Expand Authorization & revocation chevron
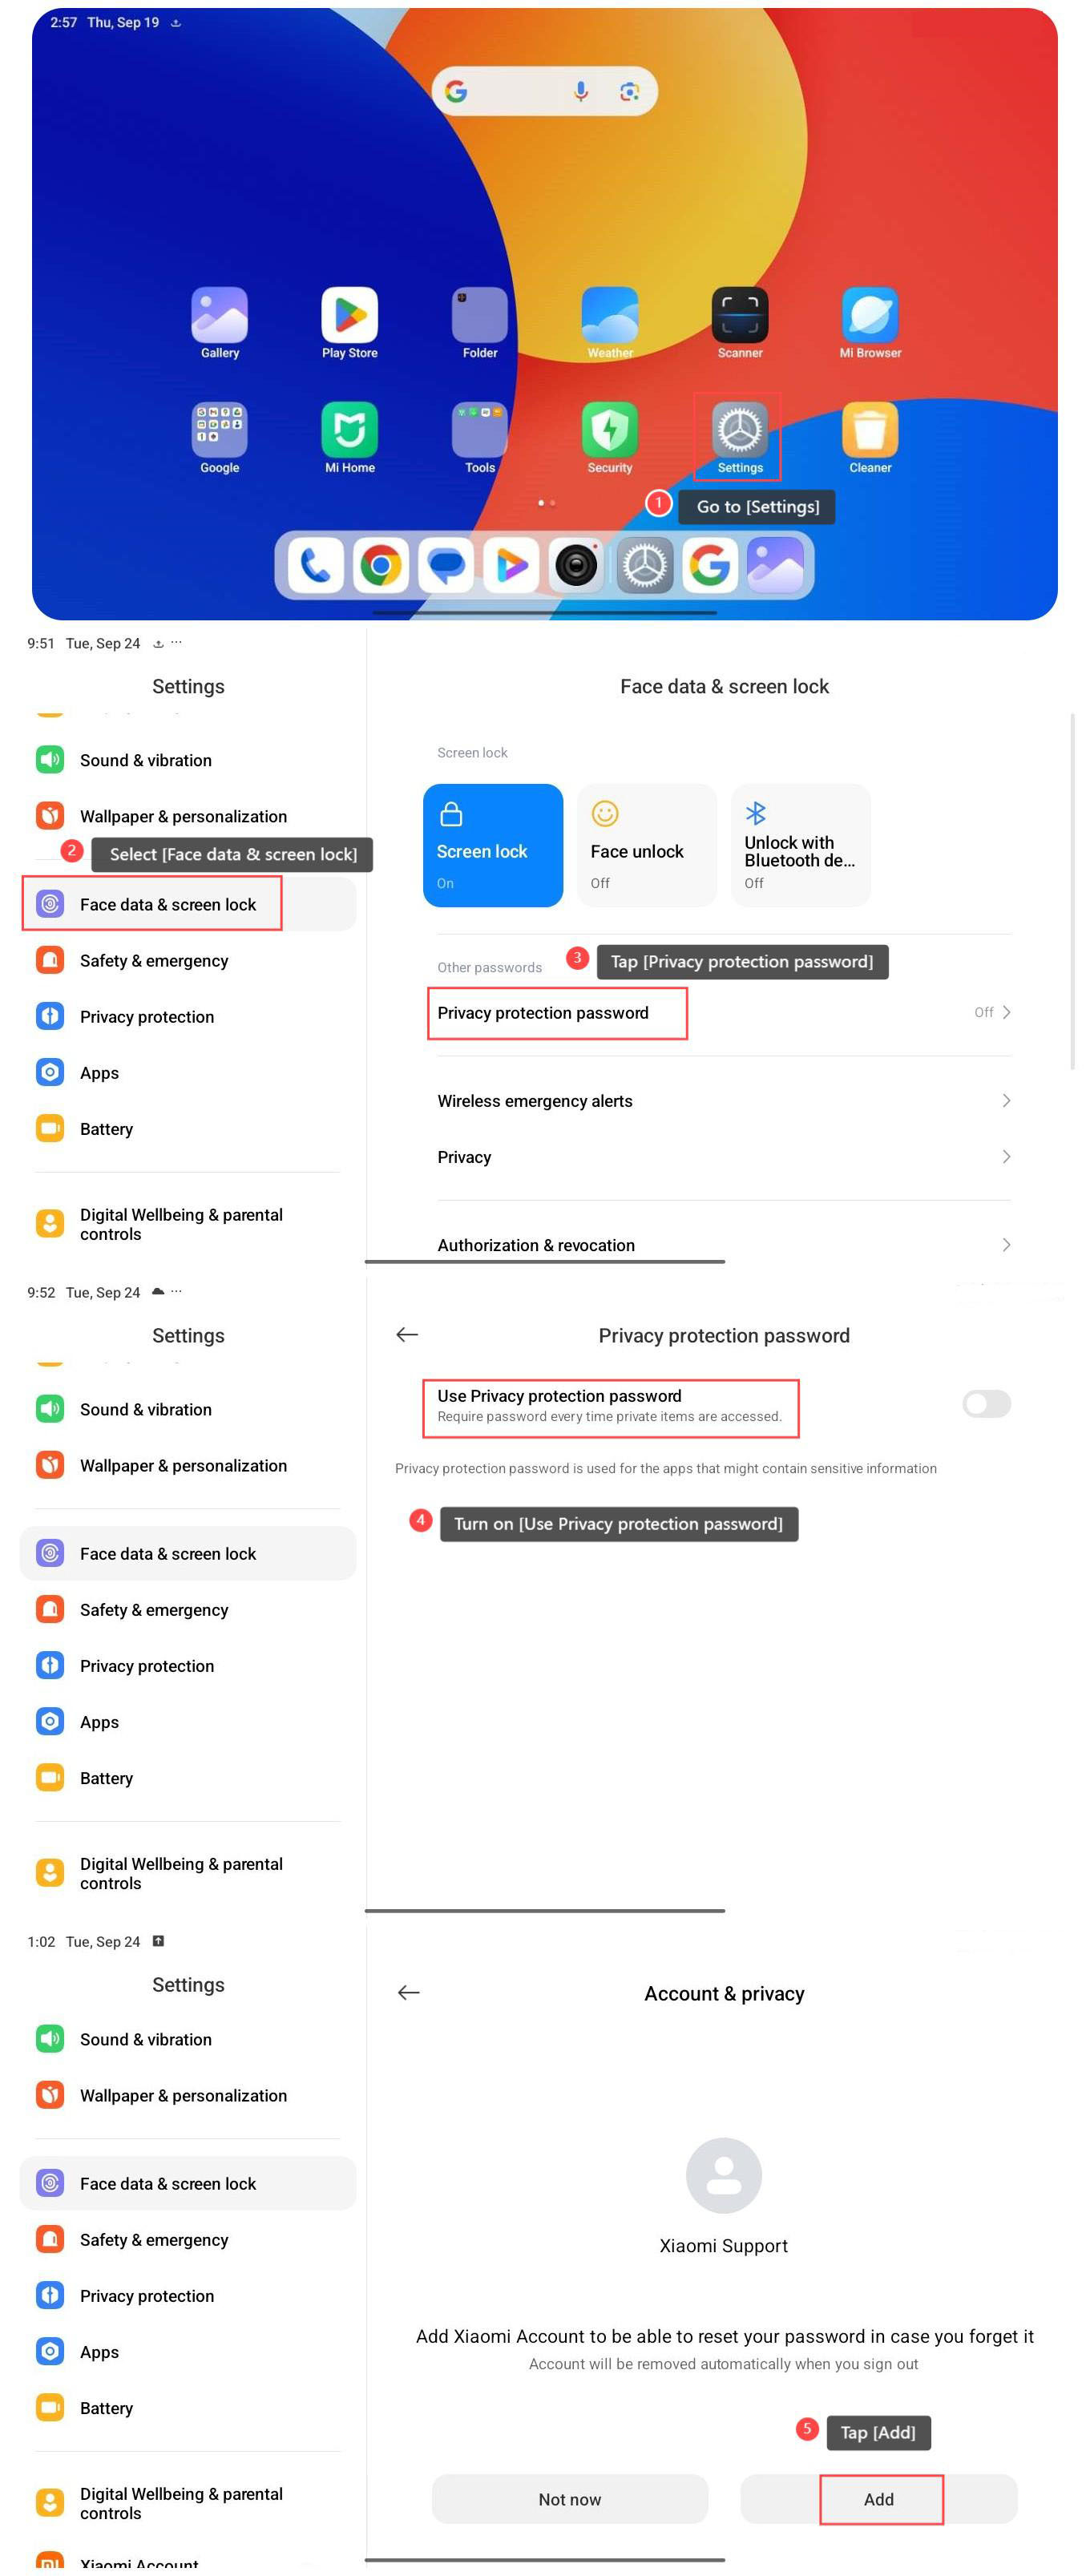The height and width of the screenshot is (2576, 1090). [x=1005, y=1244]
